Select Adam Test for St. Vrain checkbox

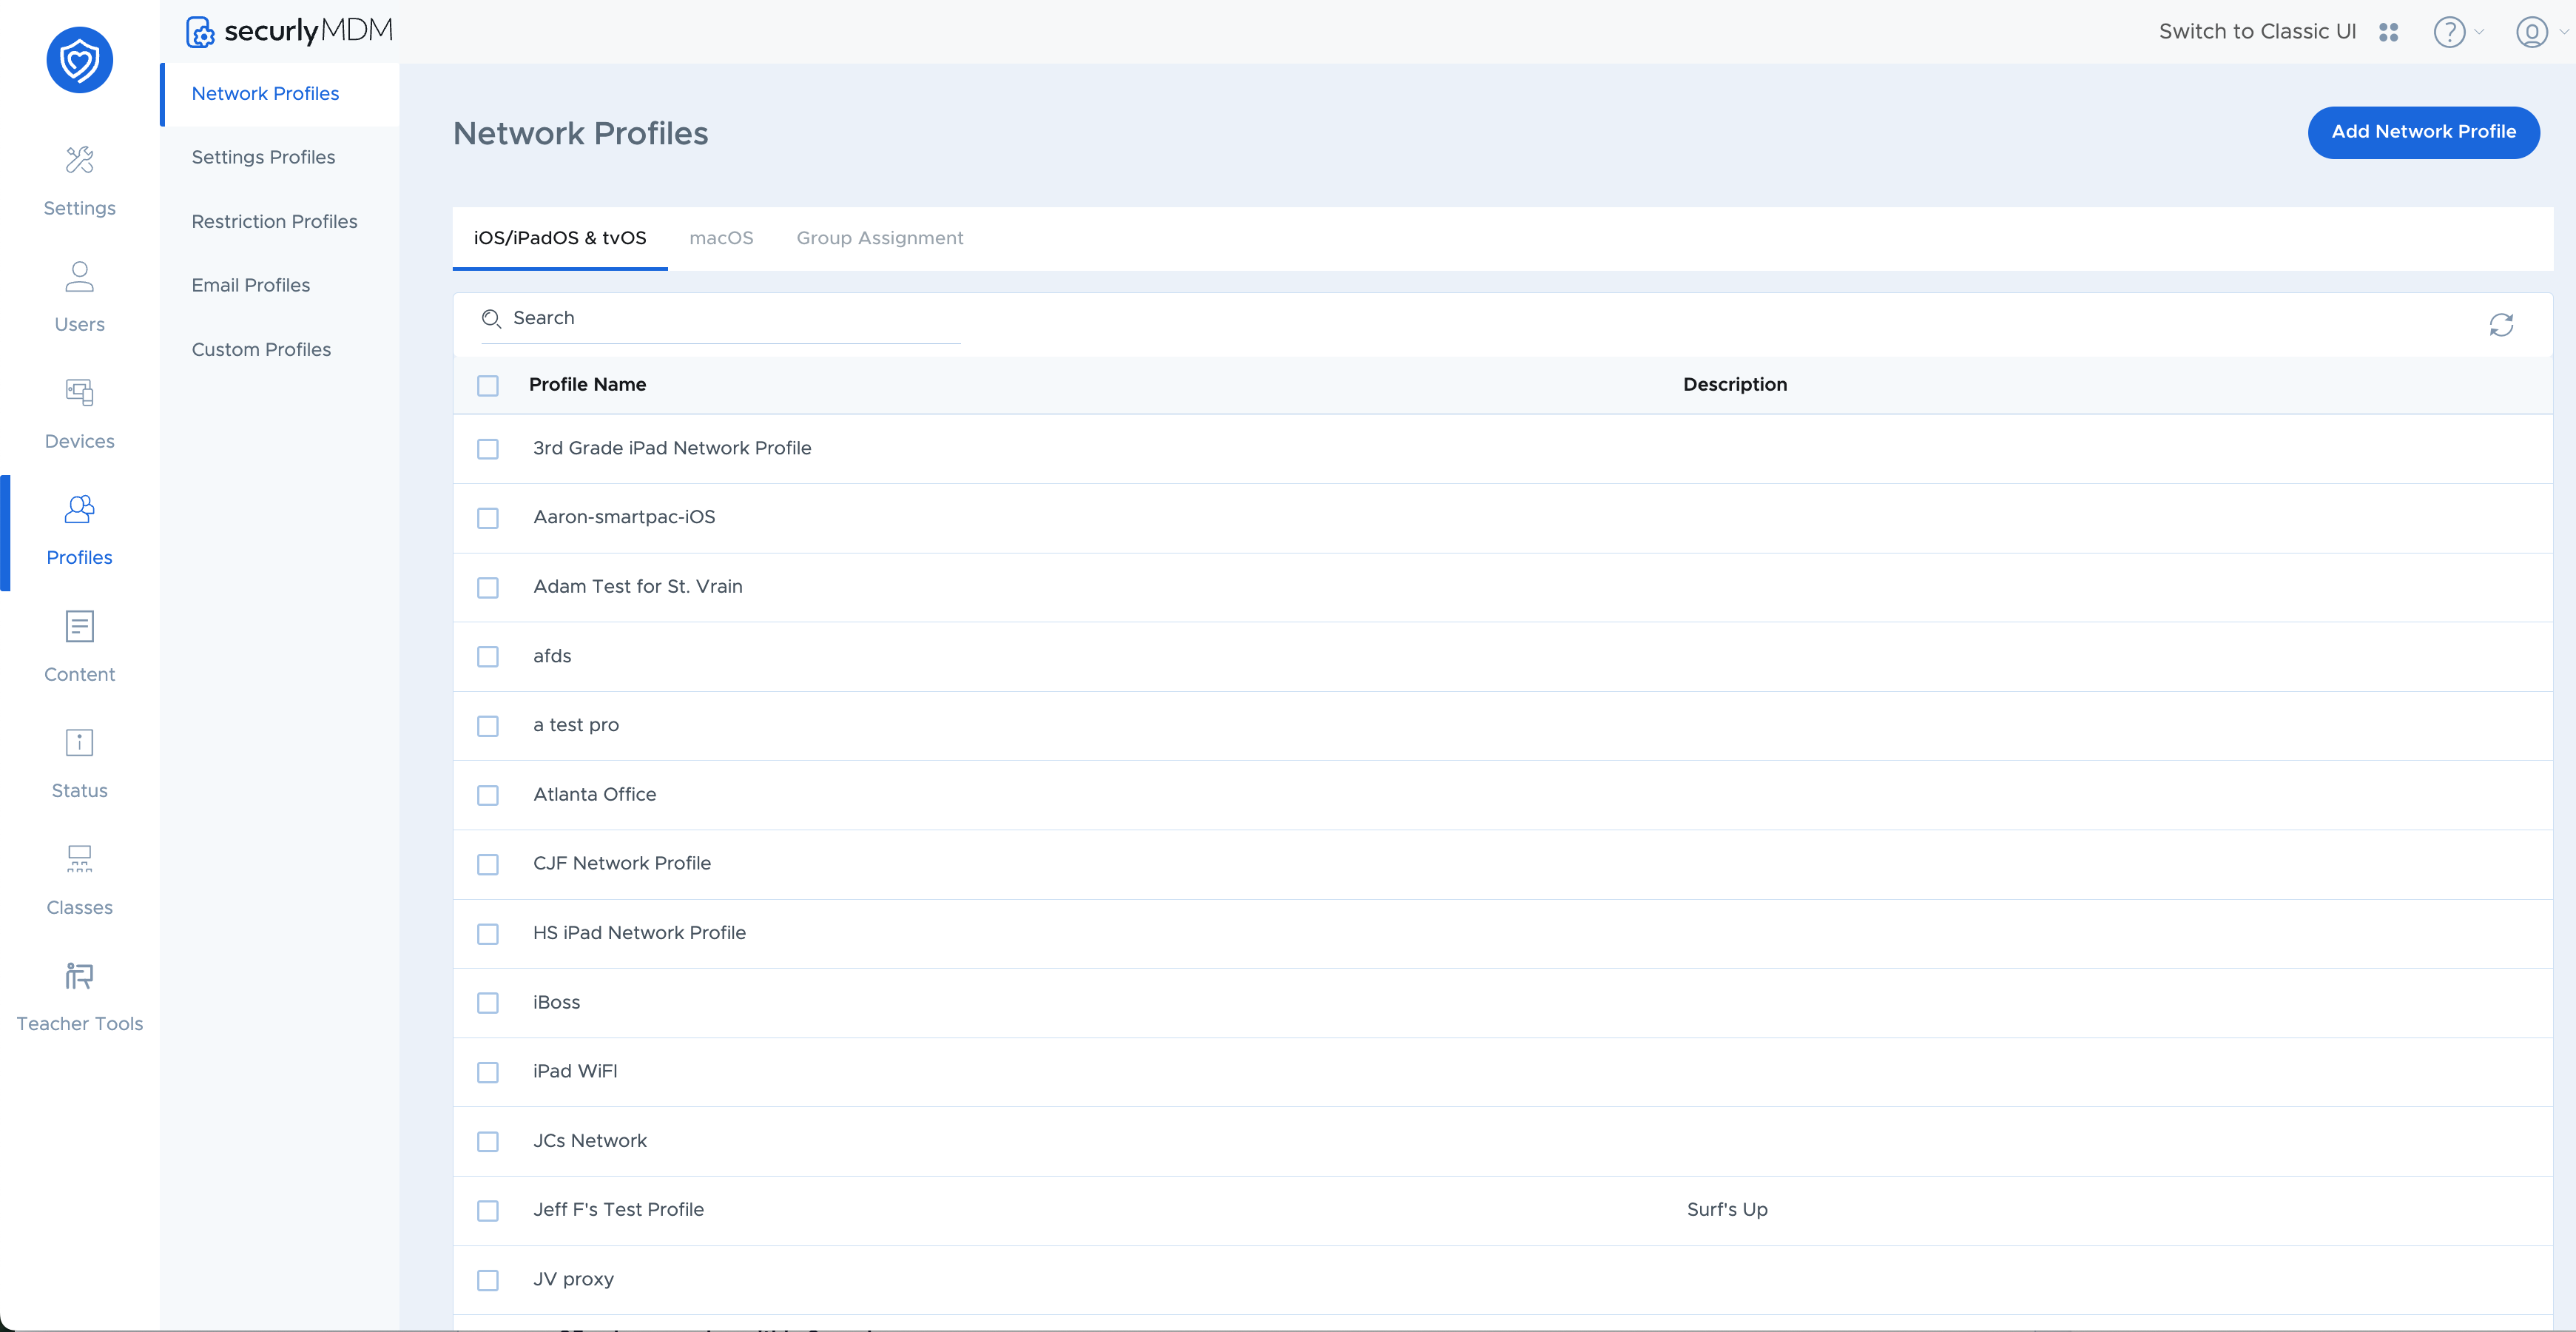click(488, 587)
